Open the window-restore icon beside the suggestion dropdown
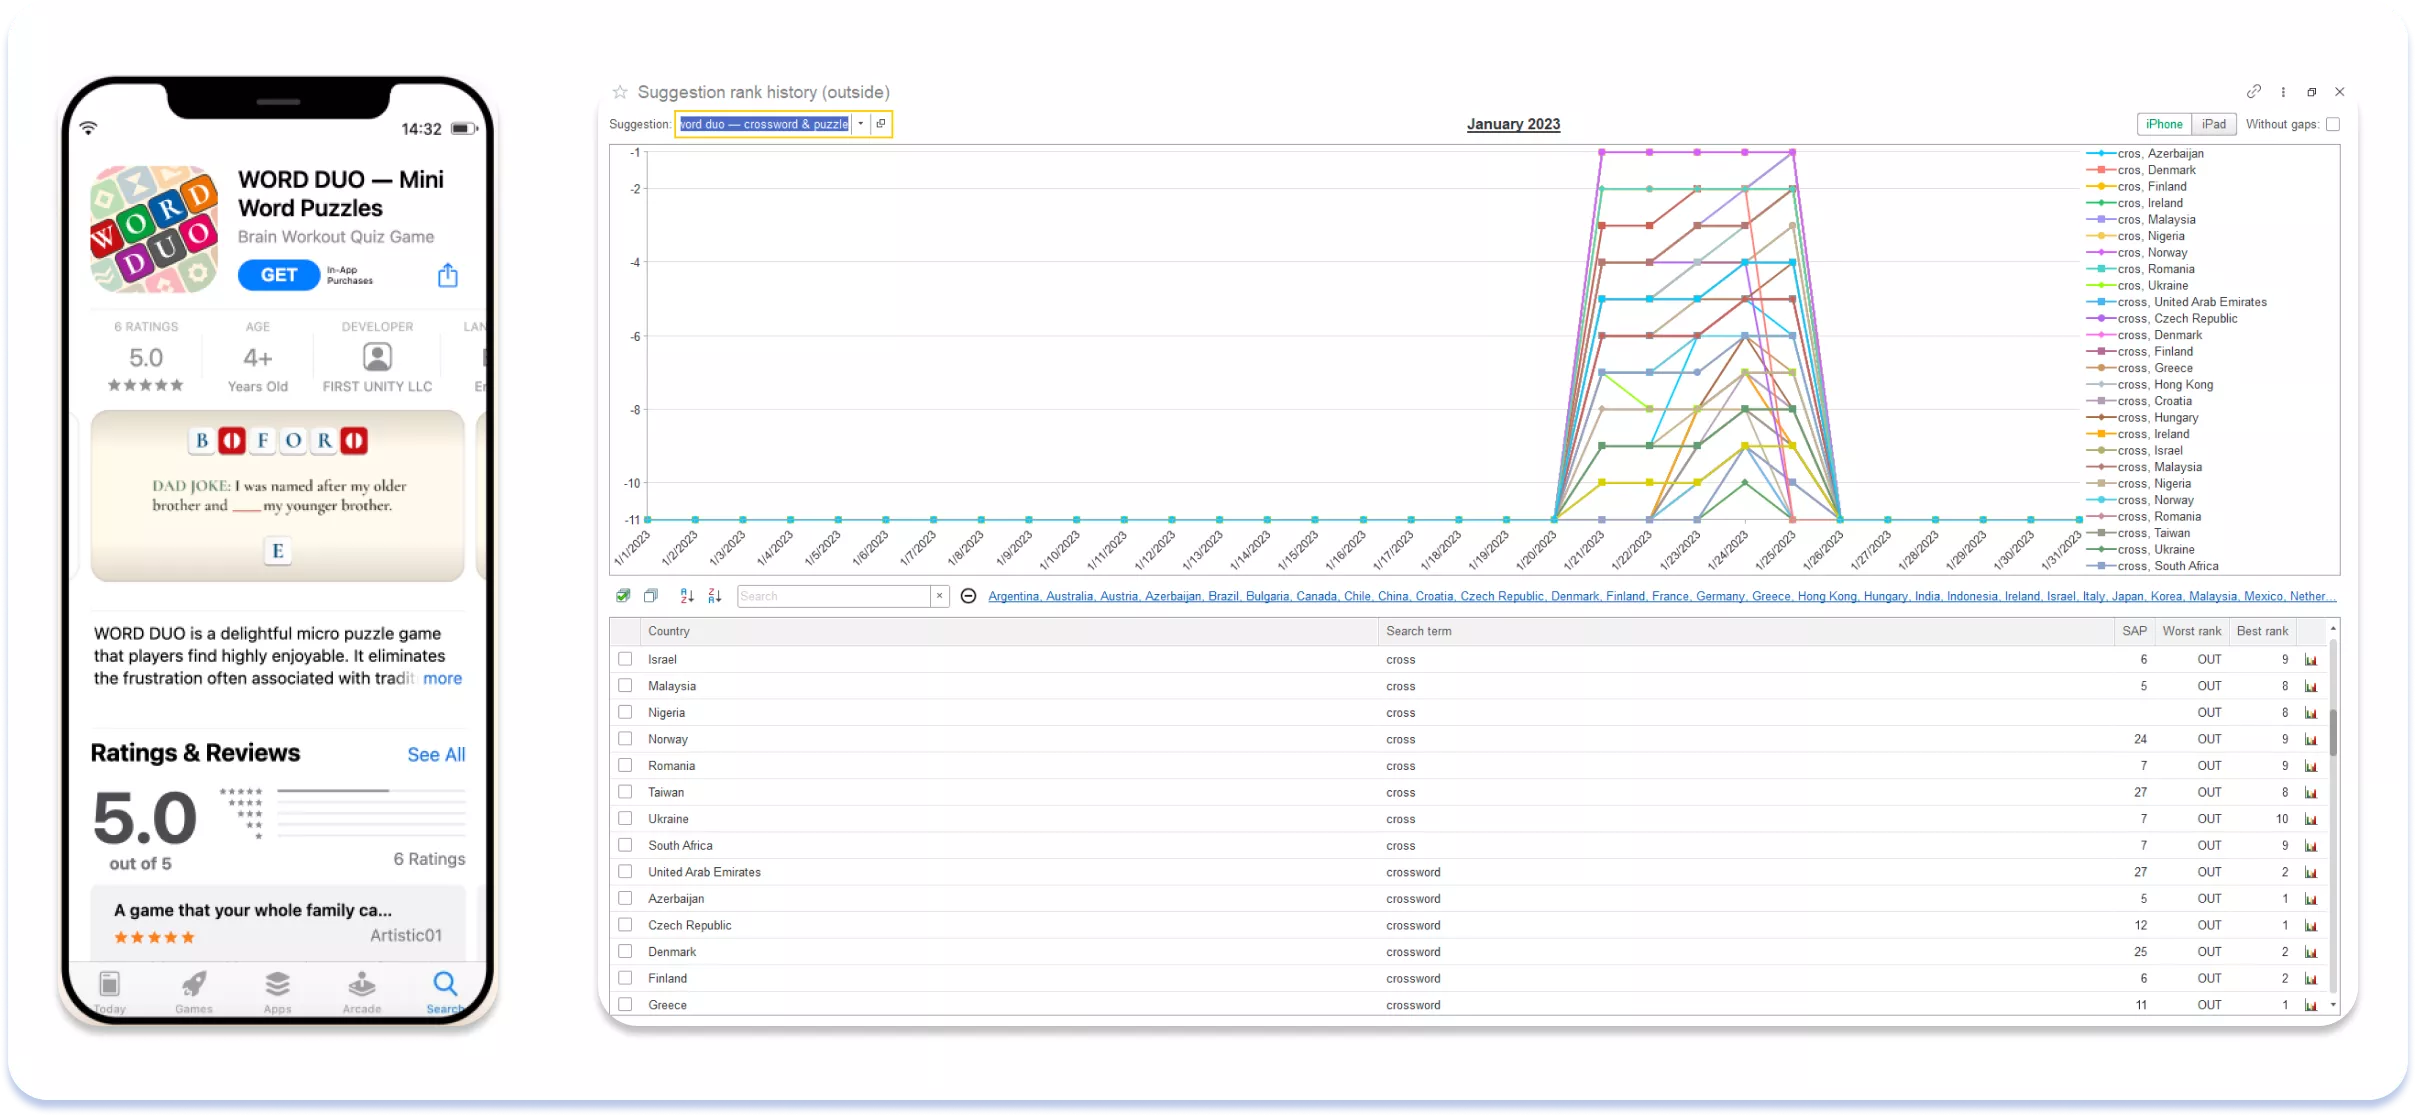2416x1116 pixels. click(x=881, y=124)
